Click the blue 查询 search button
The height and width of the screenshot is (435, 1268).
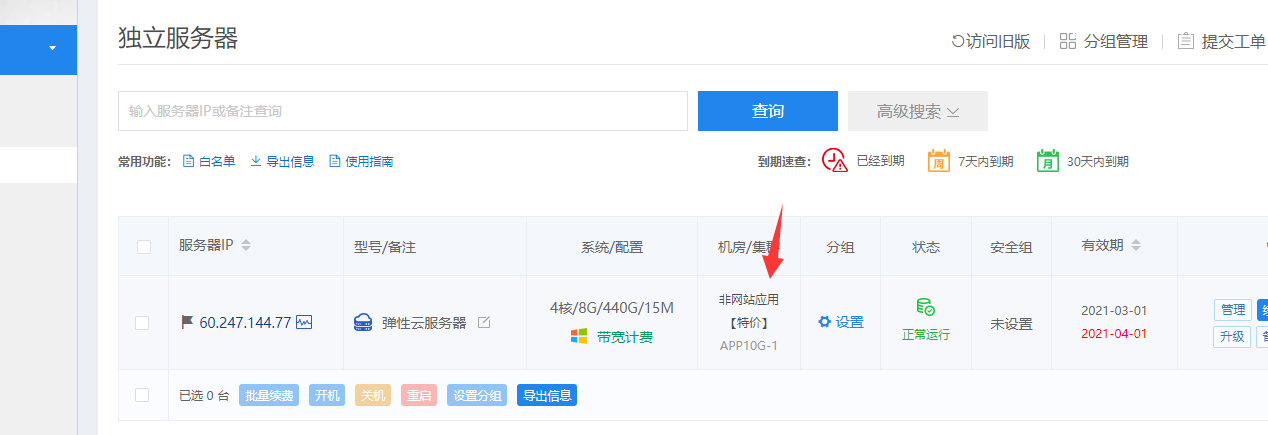(767, 111)
